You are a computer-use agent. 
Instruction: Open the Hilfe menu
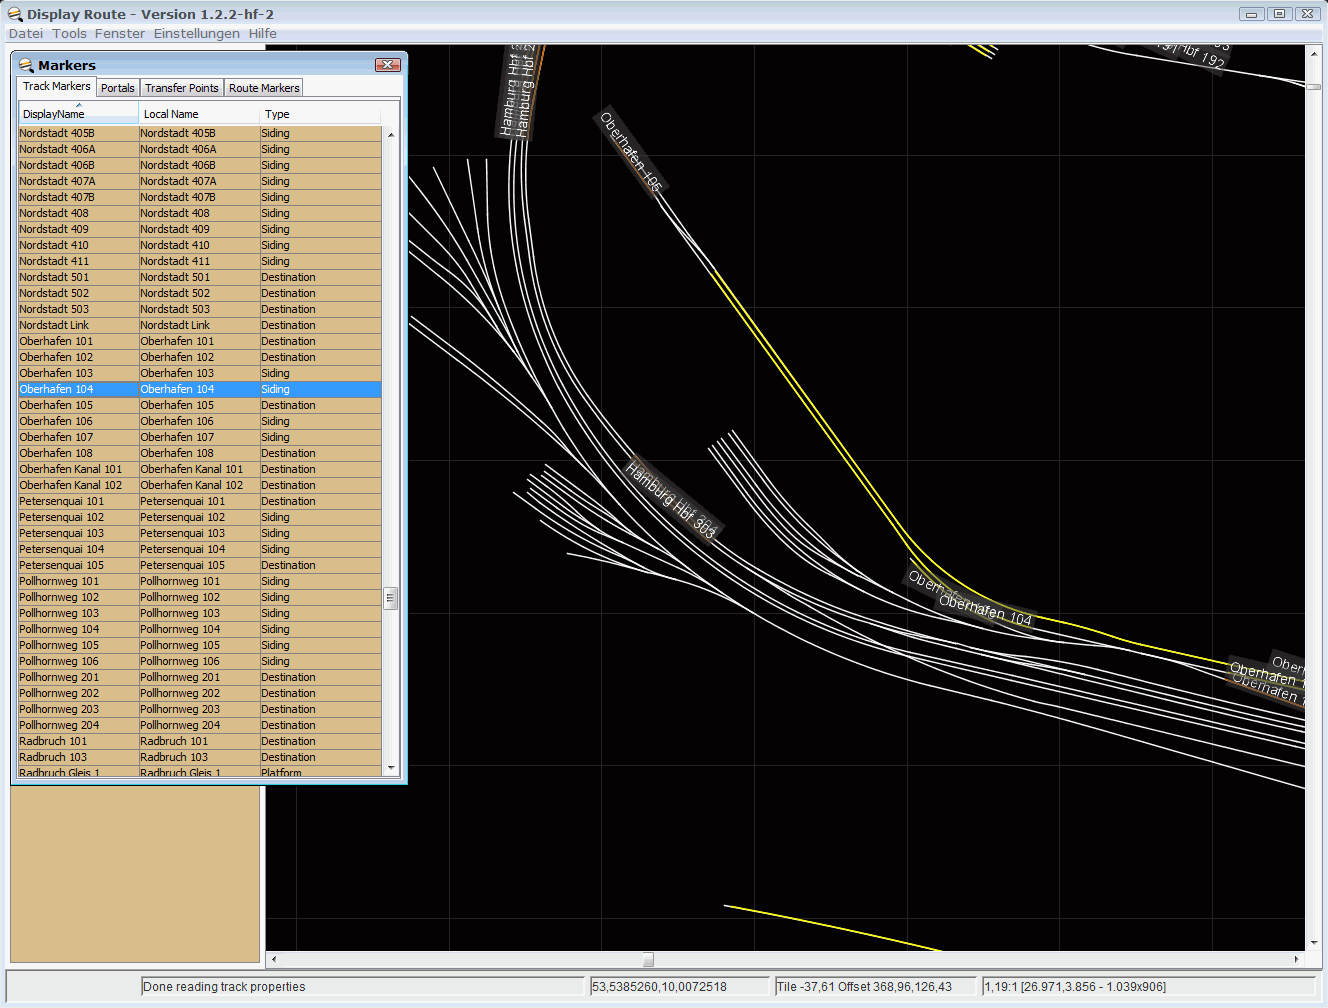pyautogui.click(x=263, y=33)
